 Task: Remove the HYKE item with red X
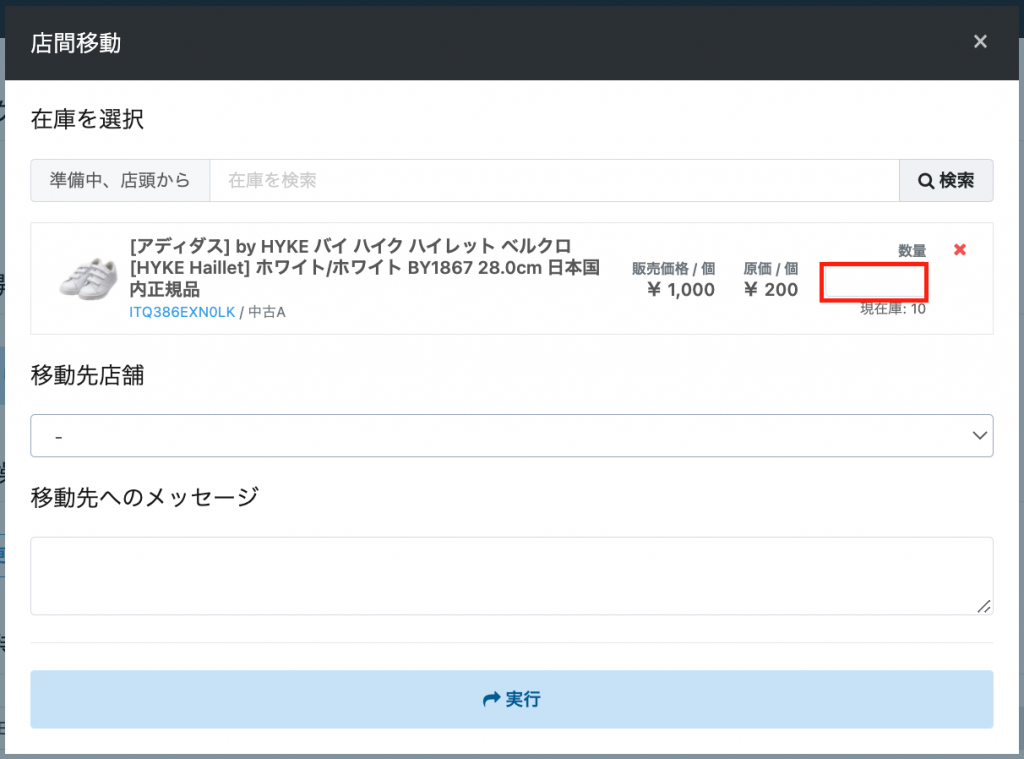coord(959,250)
